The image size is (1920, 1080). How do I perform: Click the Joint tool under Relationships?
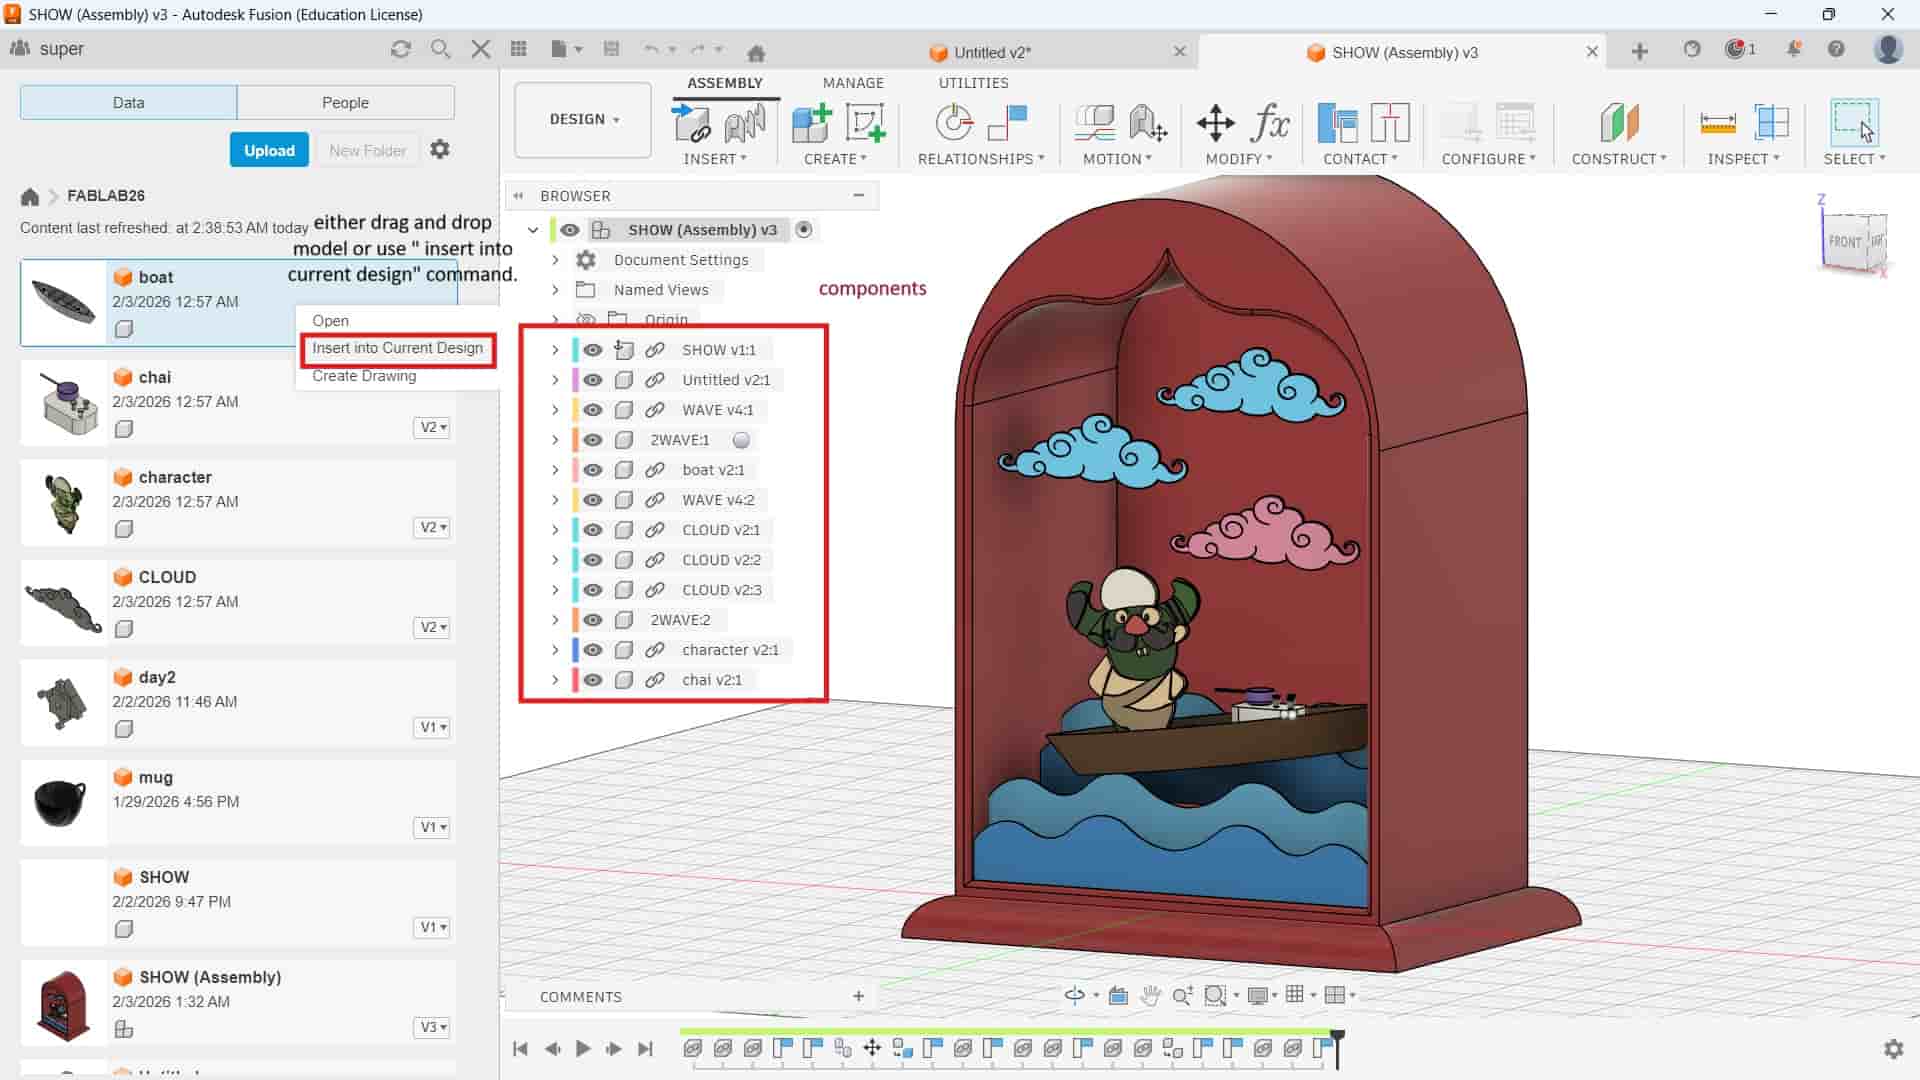point(953,123)
